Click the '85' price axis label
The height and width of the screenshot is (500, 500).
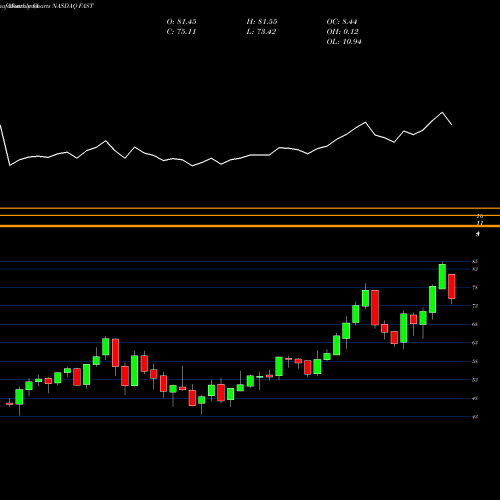pyautogui.click(x=475, y=261)
